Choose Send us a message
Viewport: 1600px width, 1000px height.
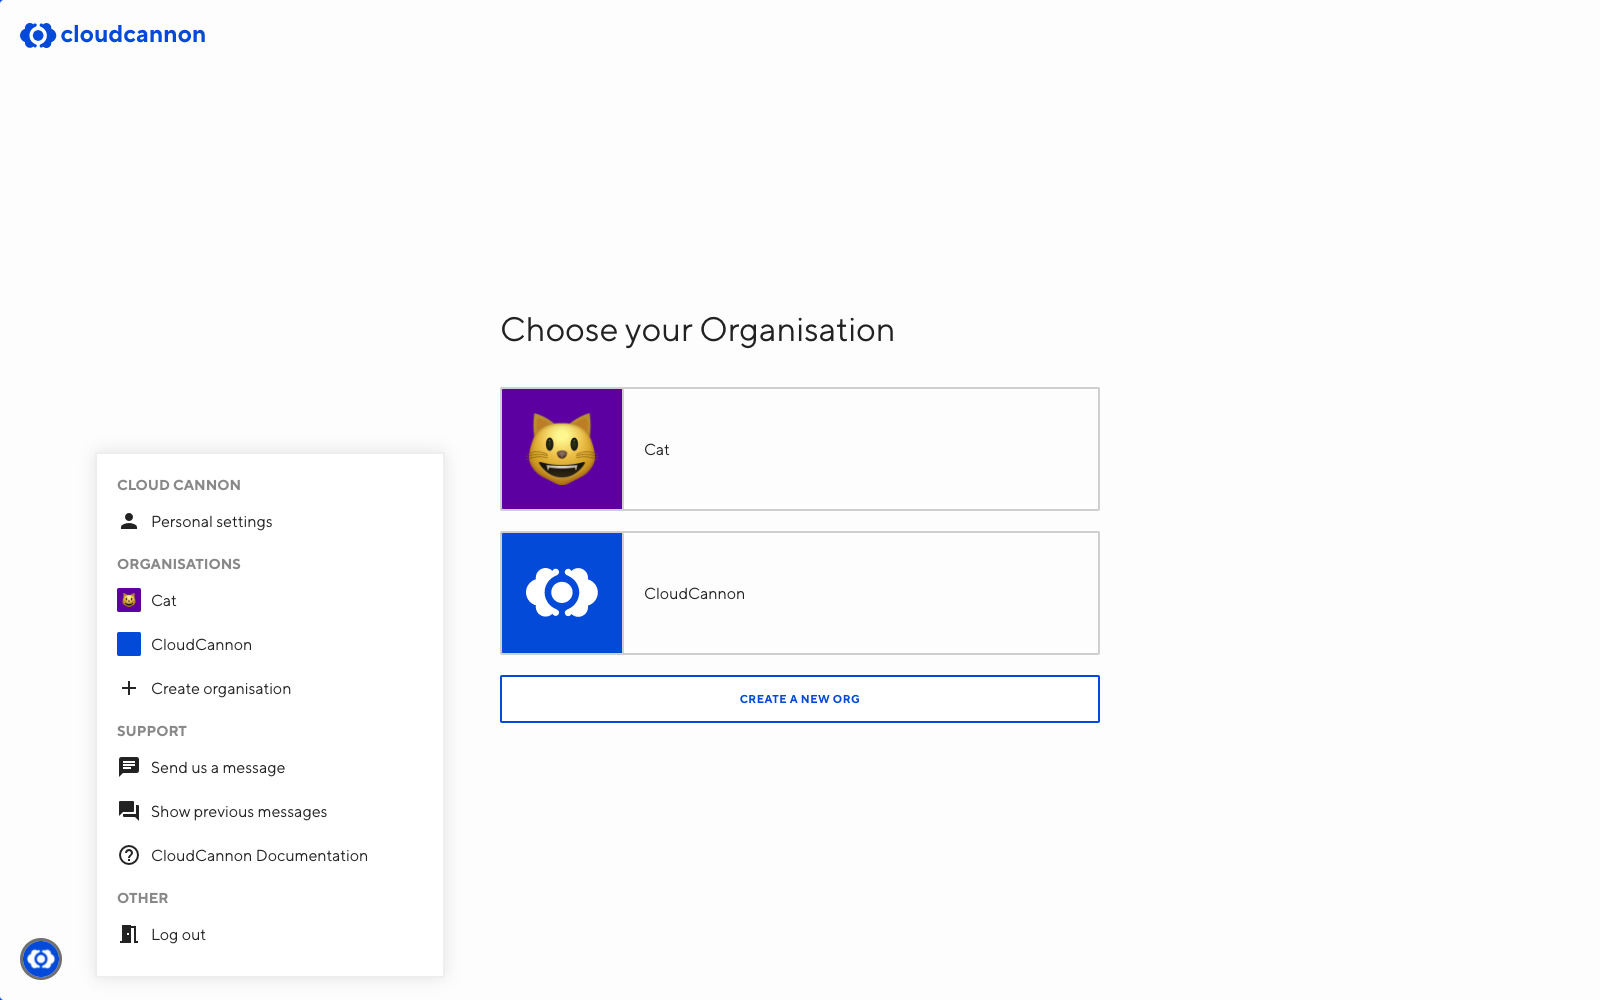pyautogui.click(x=218, y=768)
